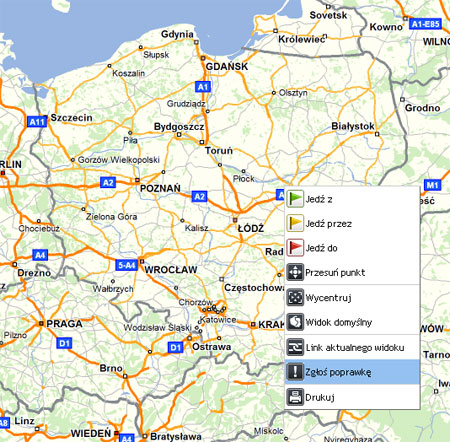This screenshot has width=450, height=442.
Task: Click the Widok domyślny map icon
Action: 295,322
